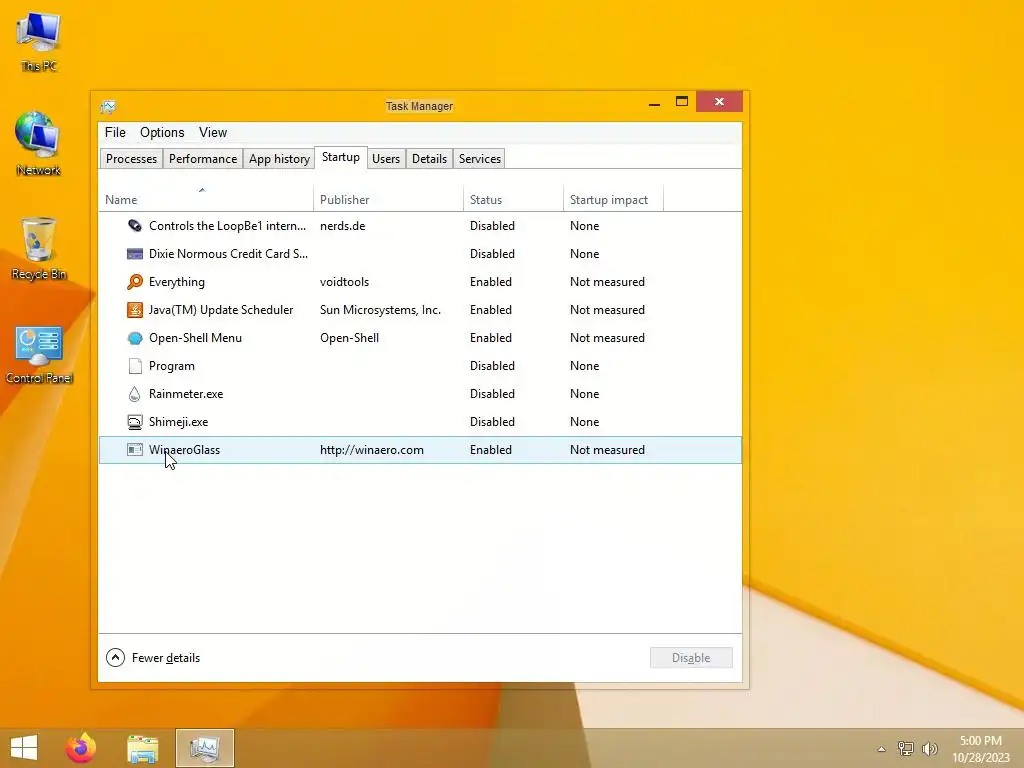Select the Everything row name text
This screenshot has height=768, width=1024.
click(x=176, y=282)
